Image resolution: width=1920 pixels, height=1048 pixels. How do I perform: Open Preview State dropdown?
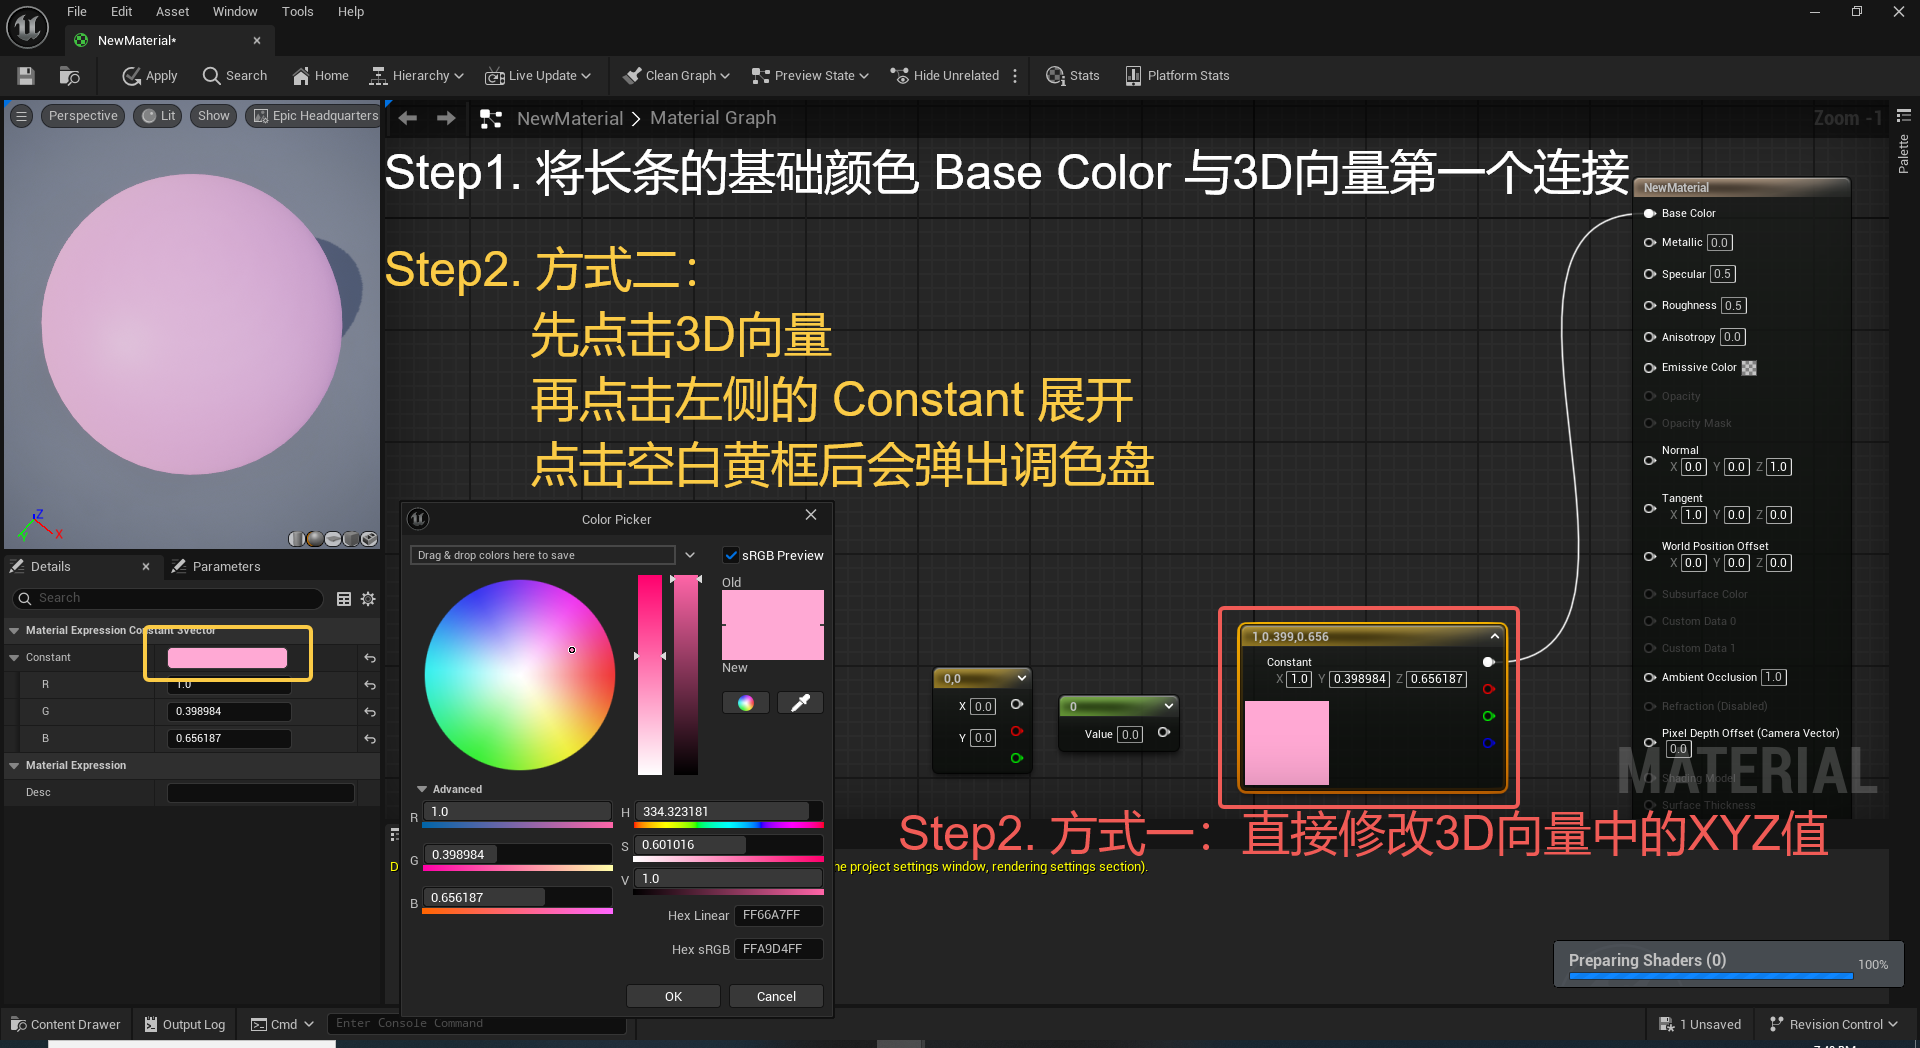(x=810, y=76)
